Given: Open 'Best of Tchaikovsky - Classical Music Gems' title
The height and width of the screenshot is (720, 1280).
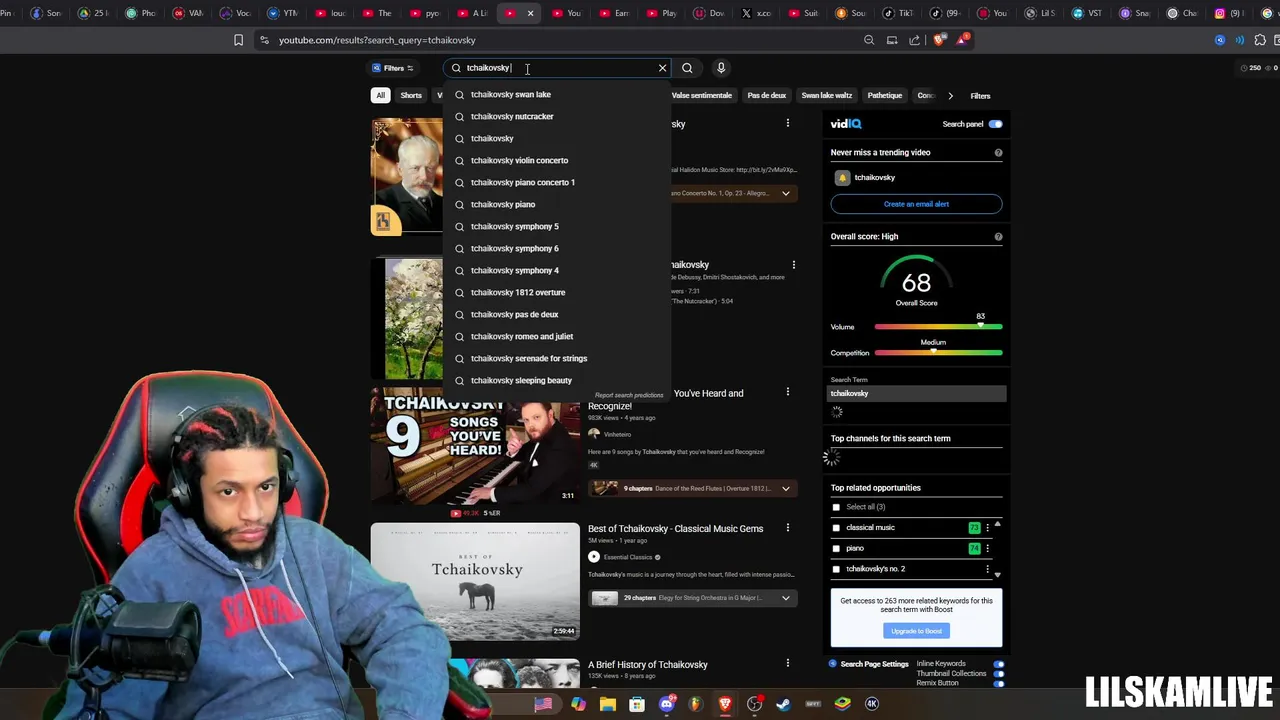Looking at the screenshot, I should click(675, 529).
